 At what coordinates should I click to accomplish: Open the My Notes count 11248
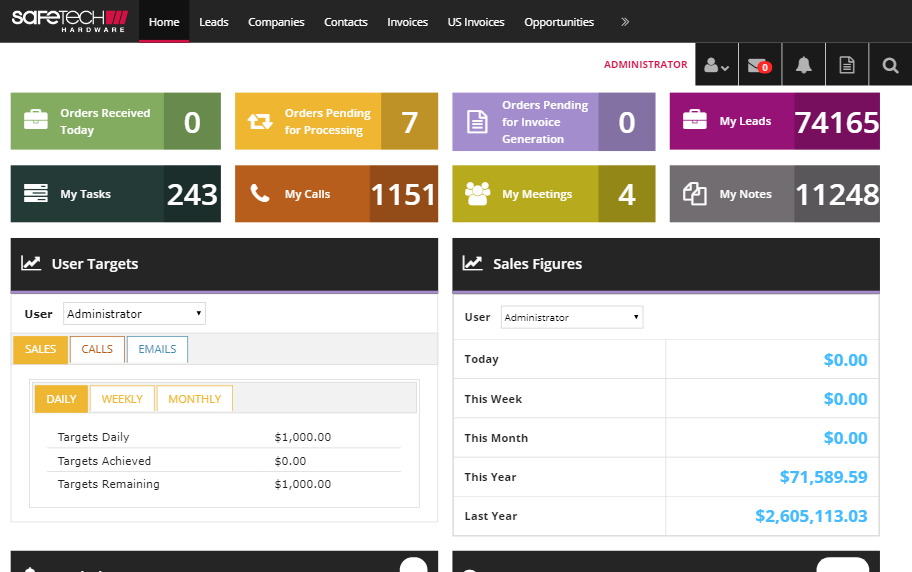[x=837, y=194]
